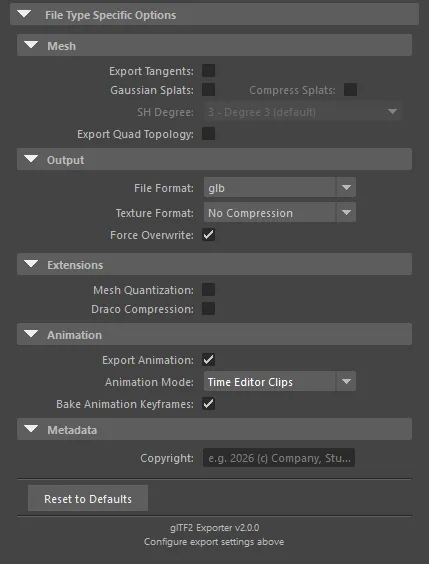The height and width of the screenshot is (564, 429).
Task: Click the Copyright input field
Action: tap(279, 458)
